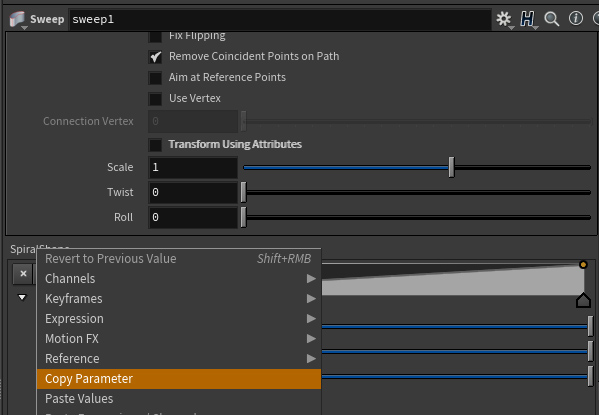Open the Channels submenu

(x=179, y=279)
